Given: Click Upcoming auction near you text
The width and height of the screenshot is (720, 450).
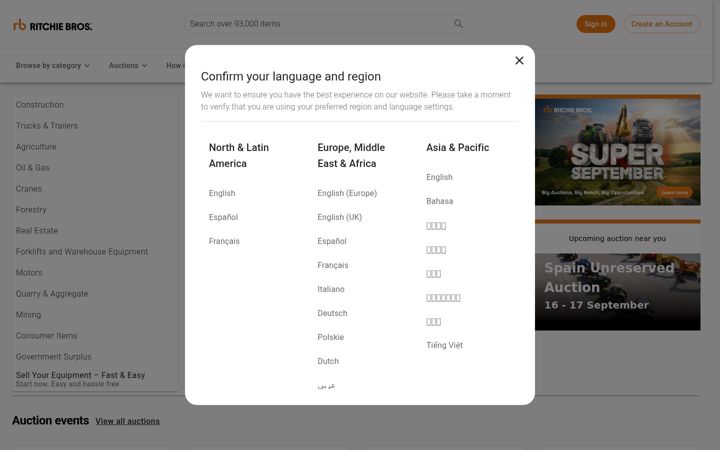Looking at the screenshot, I should pyautogui.click(x=617, y=239).
